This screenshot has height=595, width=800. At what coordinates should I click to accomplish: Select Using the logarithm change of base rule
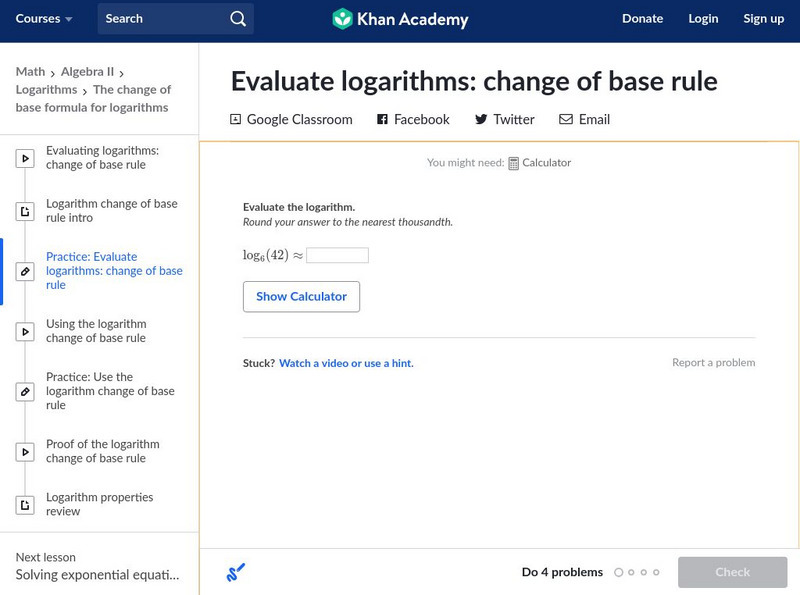(96, 331)
